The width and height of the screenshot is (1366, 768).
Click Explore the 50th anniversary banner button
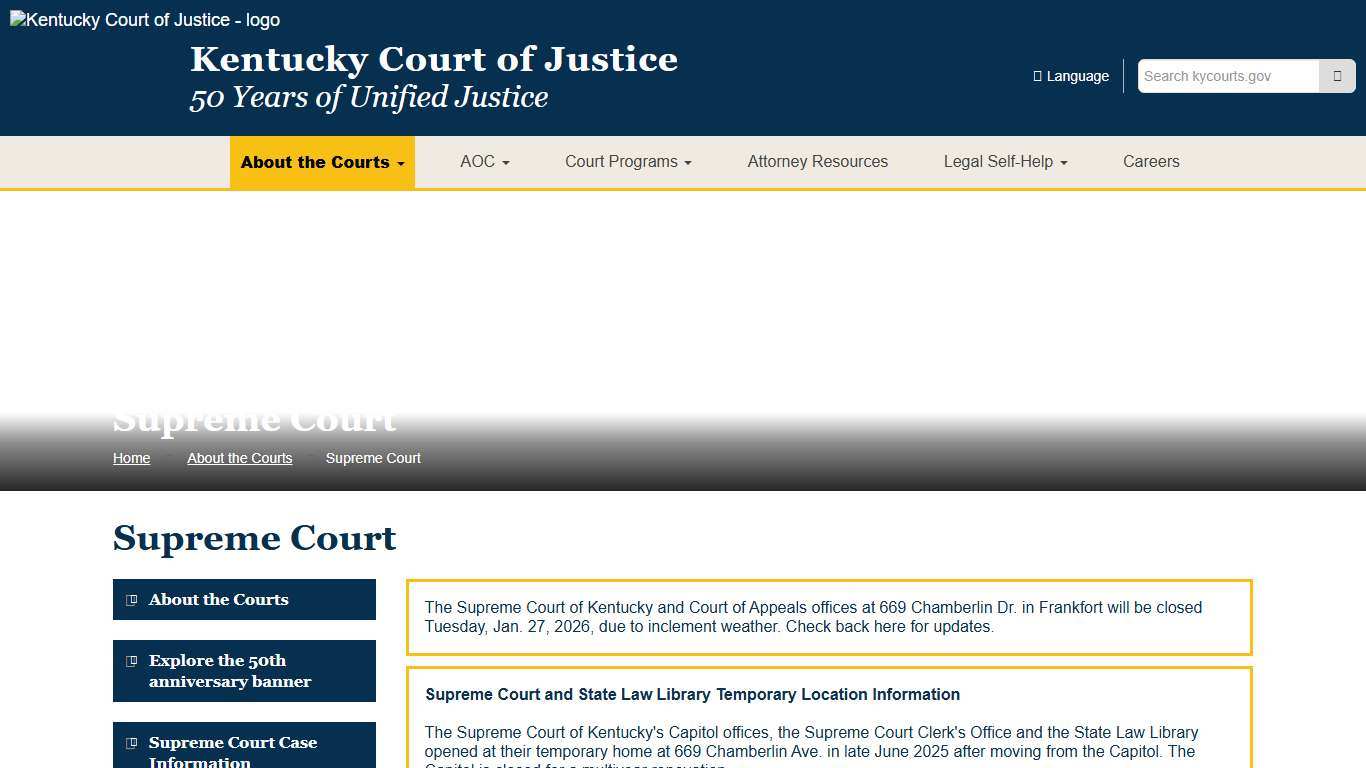click(244, 671)
